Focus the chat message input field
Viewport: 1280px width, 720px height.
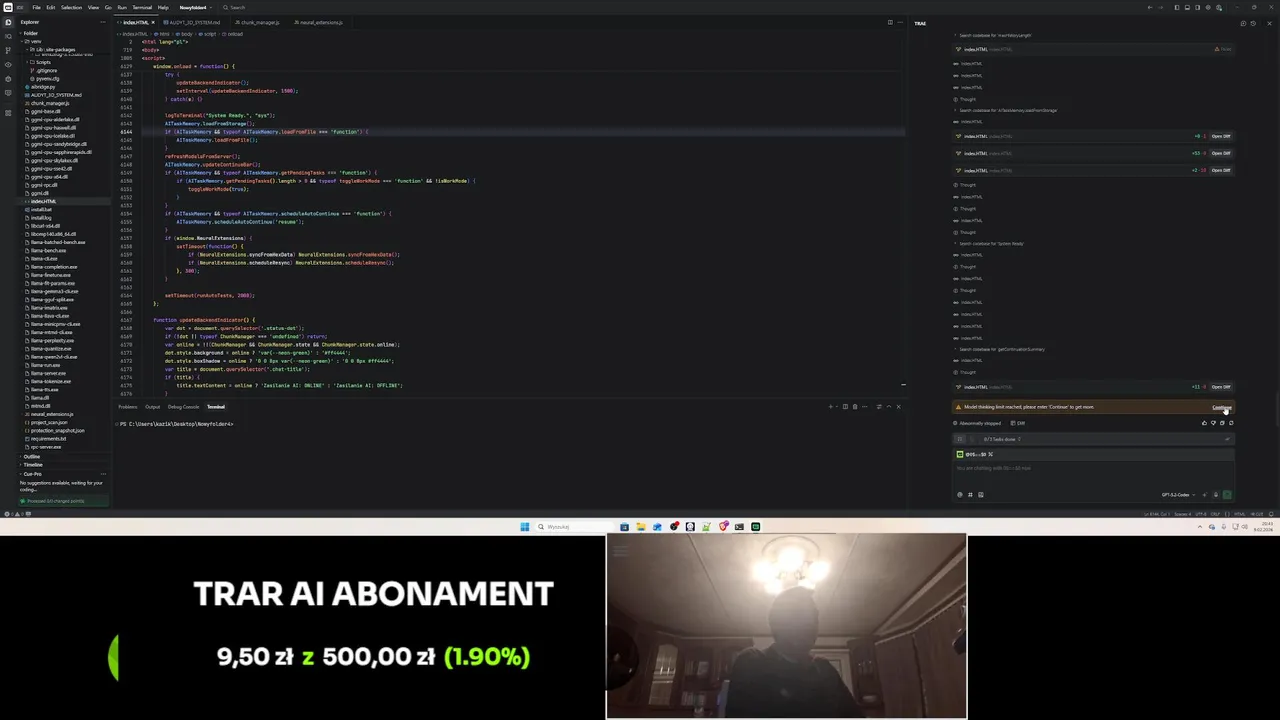(1093, 468)
